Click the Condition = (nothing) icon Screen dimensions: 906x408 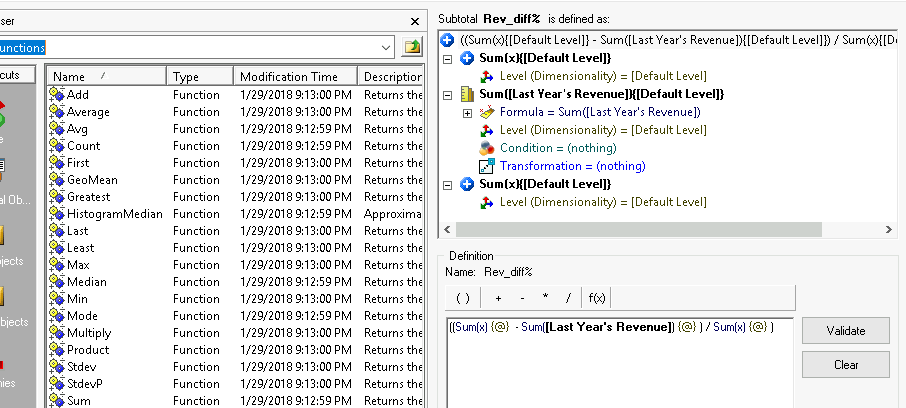pos(487,148)
